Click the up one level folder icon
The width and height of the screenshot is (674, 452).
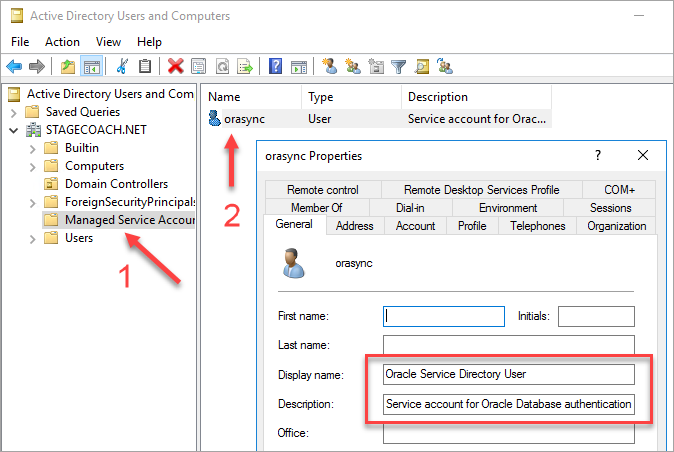[67, 67]
